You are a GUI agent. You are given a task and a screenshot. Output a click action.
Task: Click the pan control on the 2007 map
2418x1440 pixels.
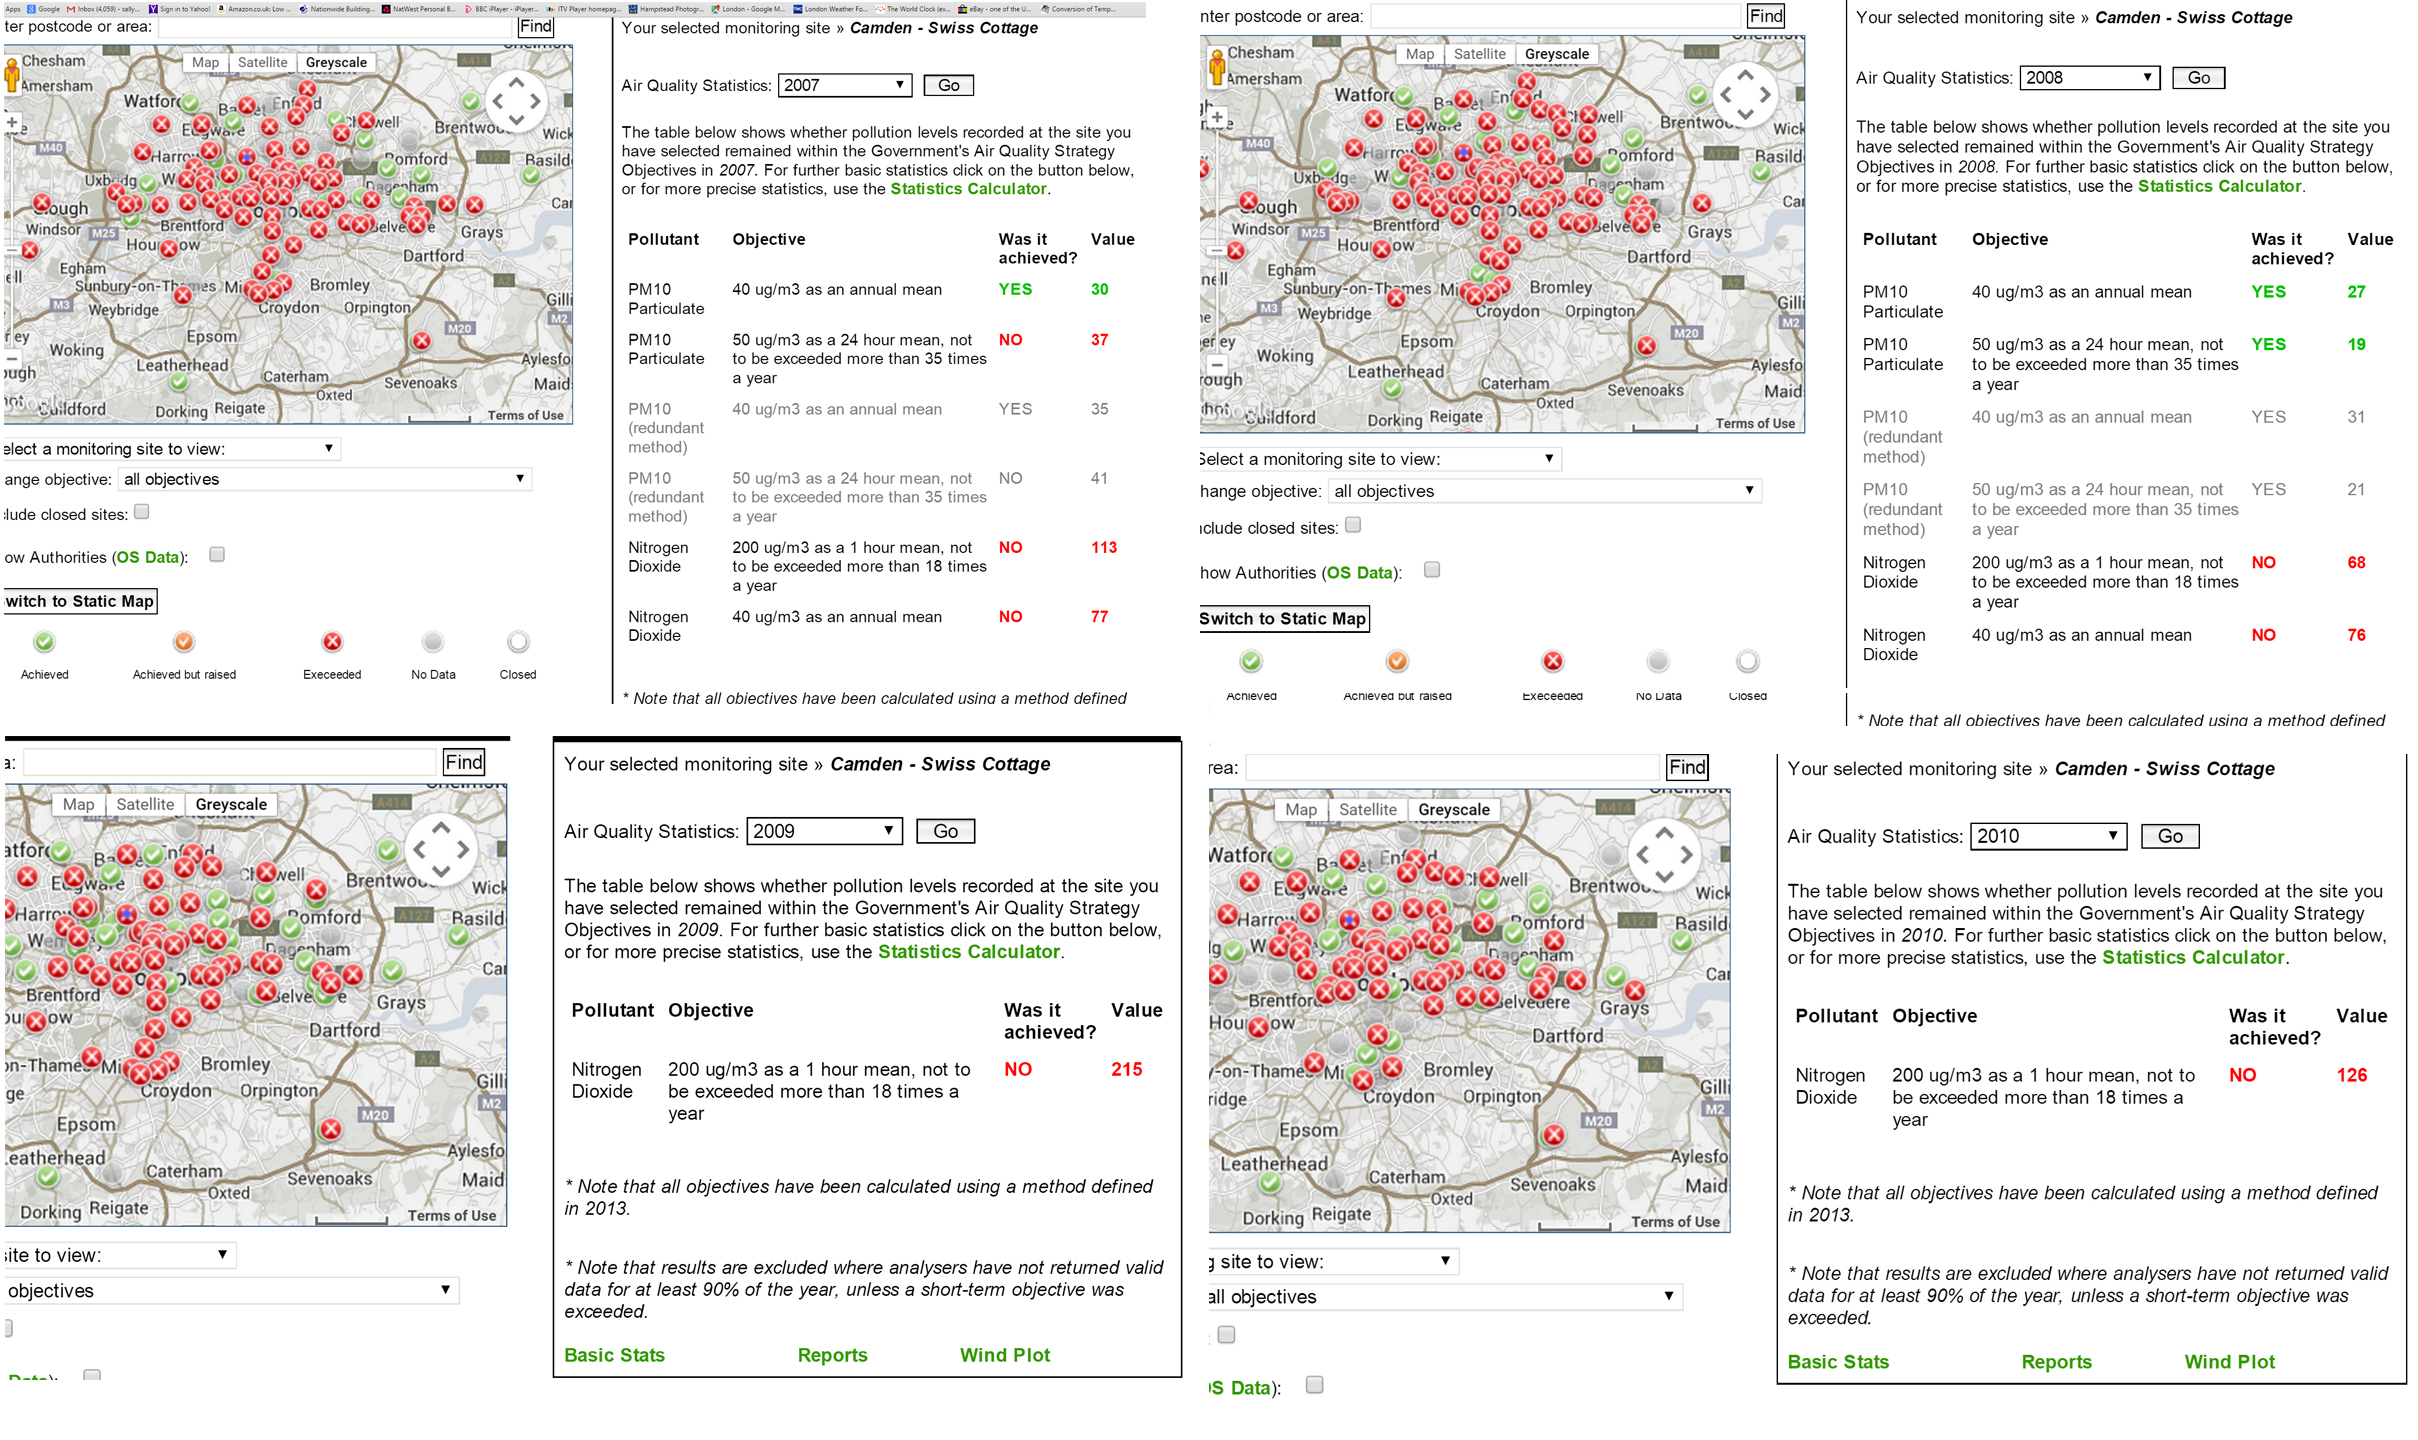coord(516,101)
